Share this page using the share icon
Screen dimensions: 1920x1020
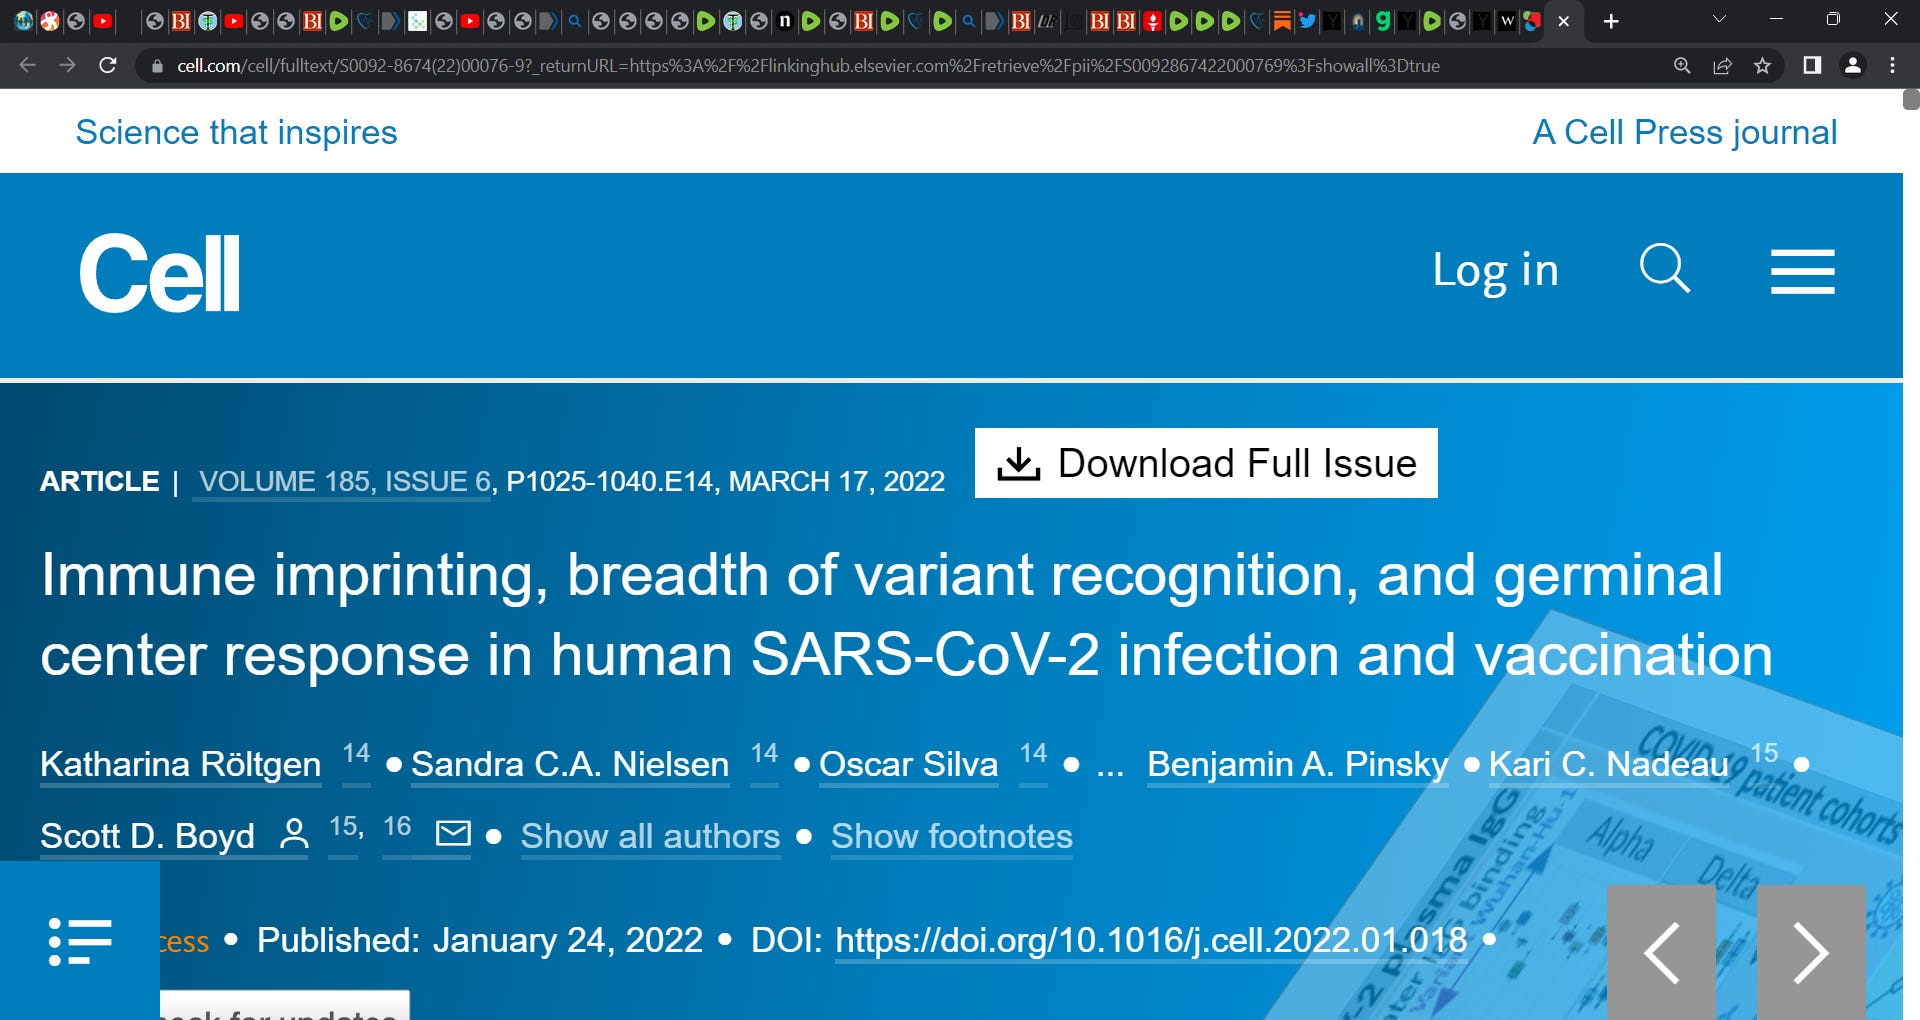click(1722, 65)
